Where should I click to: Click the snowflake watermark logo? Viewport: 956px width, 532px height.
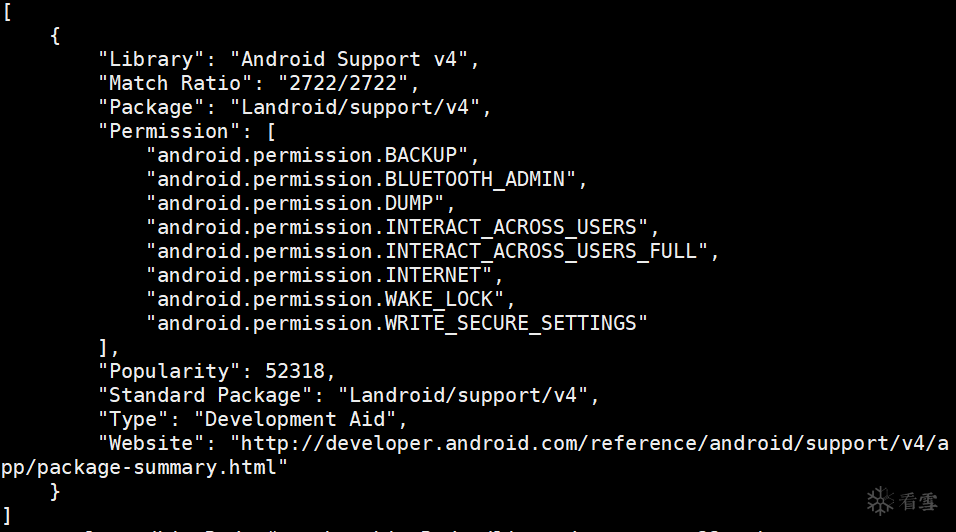(880, 501)
